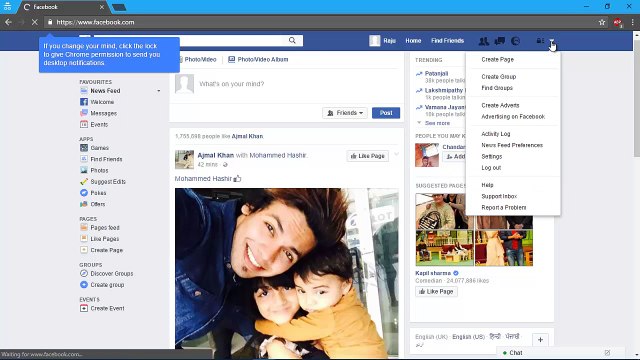Click the plus button for languages
The width and height of the screenshot is (640, 360).
pyautogui.click(x=540, y=340)
